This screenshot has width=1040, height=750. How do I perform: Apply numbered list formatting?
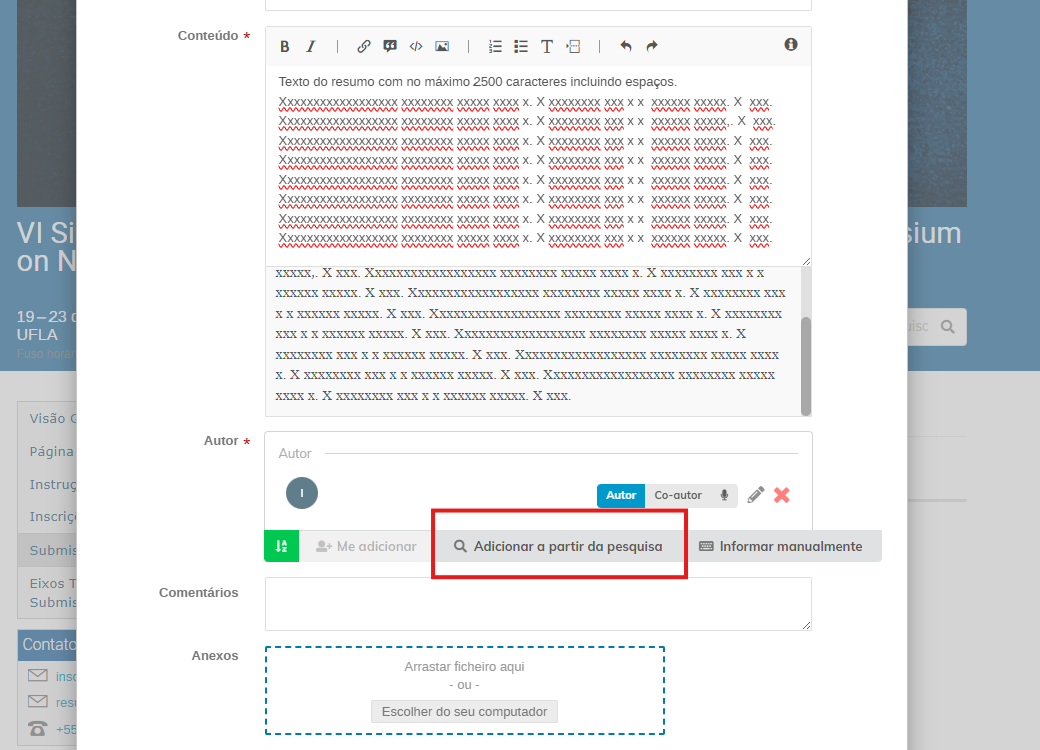495,46
